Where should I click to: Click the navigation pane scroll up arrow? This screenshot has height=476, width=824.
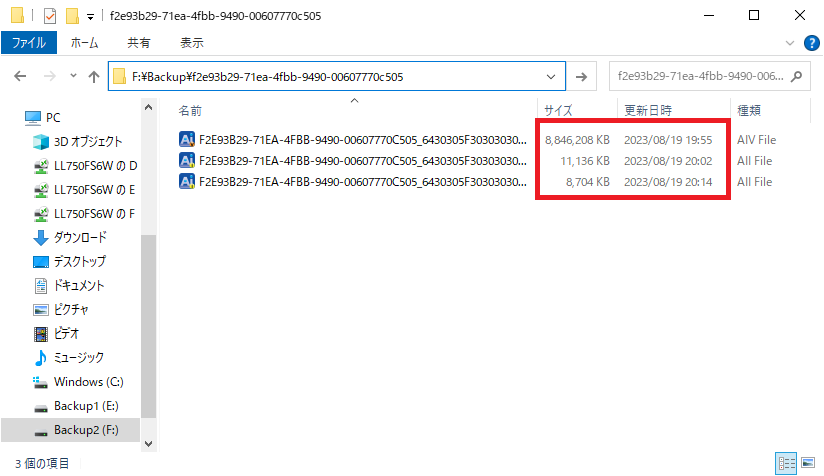[x=148, y=107]
